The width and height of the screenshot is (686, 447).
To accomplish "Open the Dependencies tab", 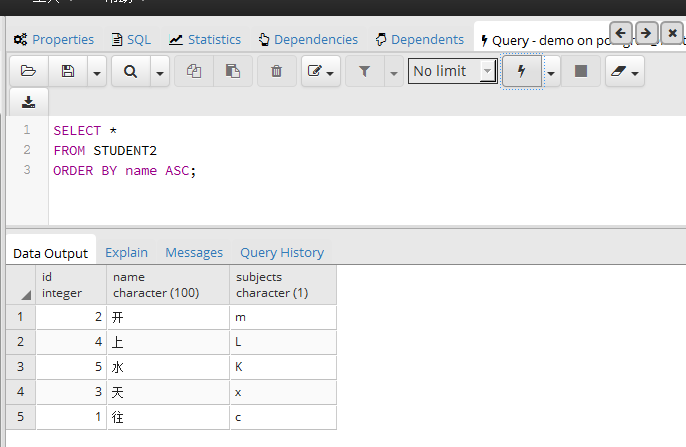I will [x=308, y=40].
